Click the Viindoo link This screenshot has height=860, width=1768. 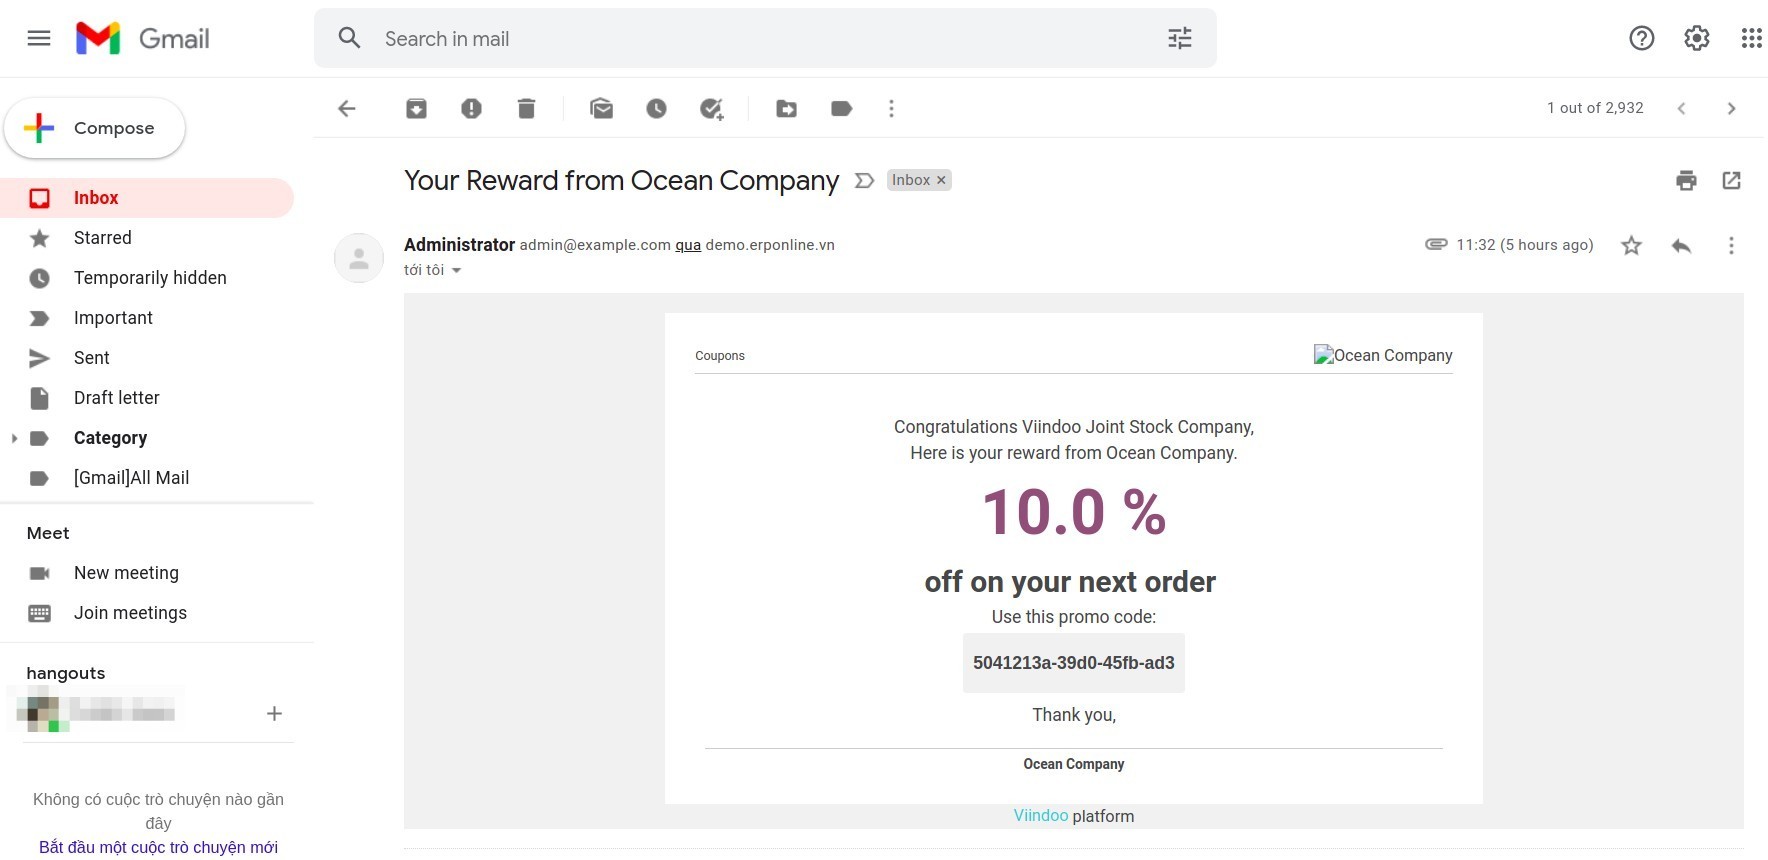pos(1041,816)
